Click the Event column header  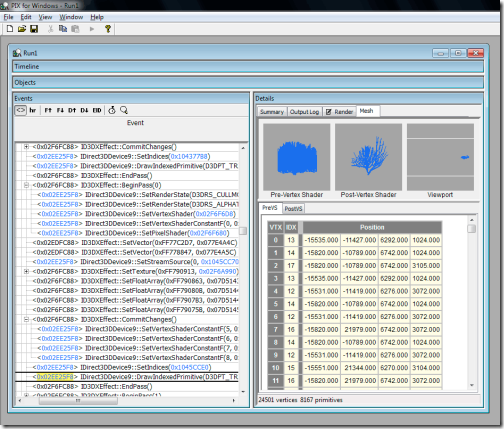131,128
